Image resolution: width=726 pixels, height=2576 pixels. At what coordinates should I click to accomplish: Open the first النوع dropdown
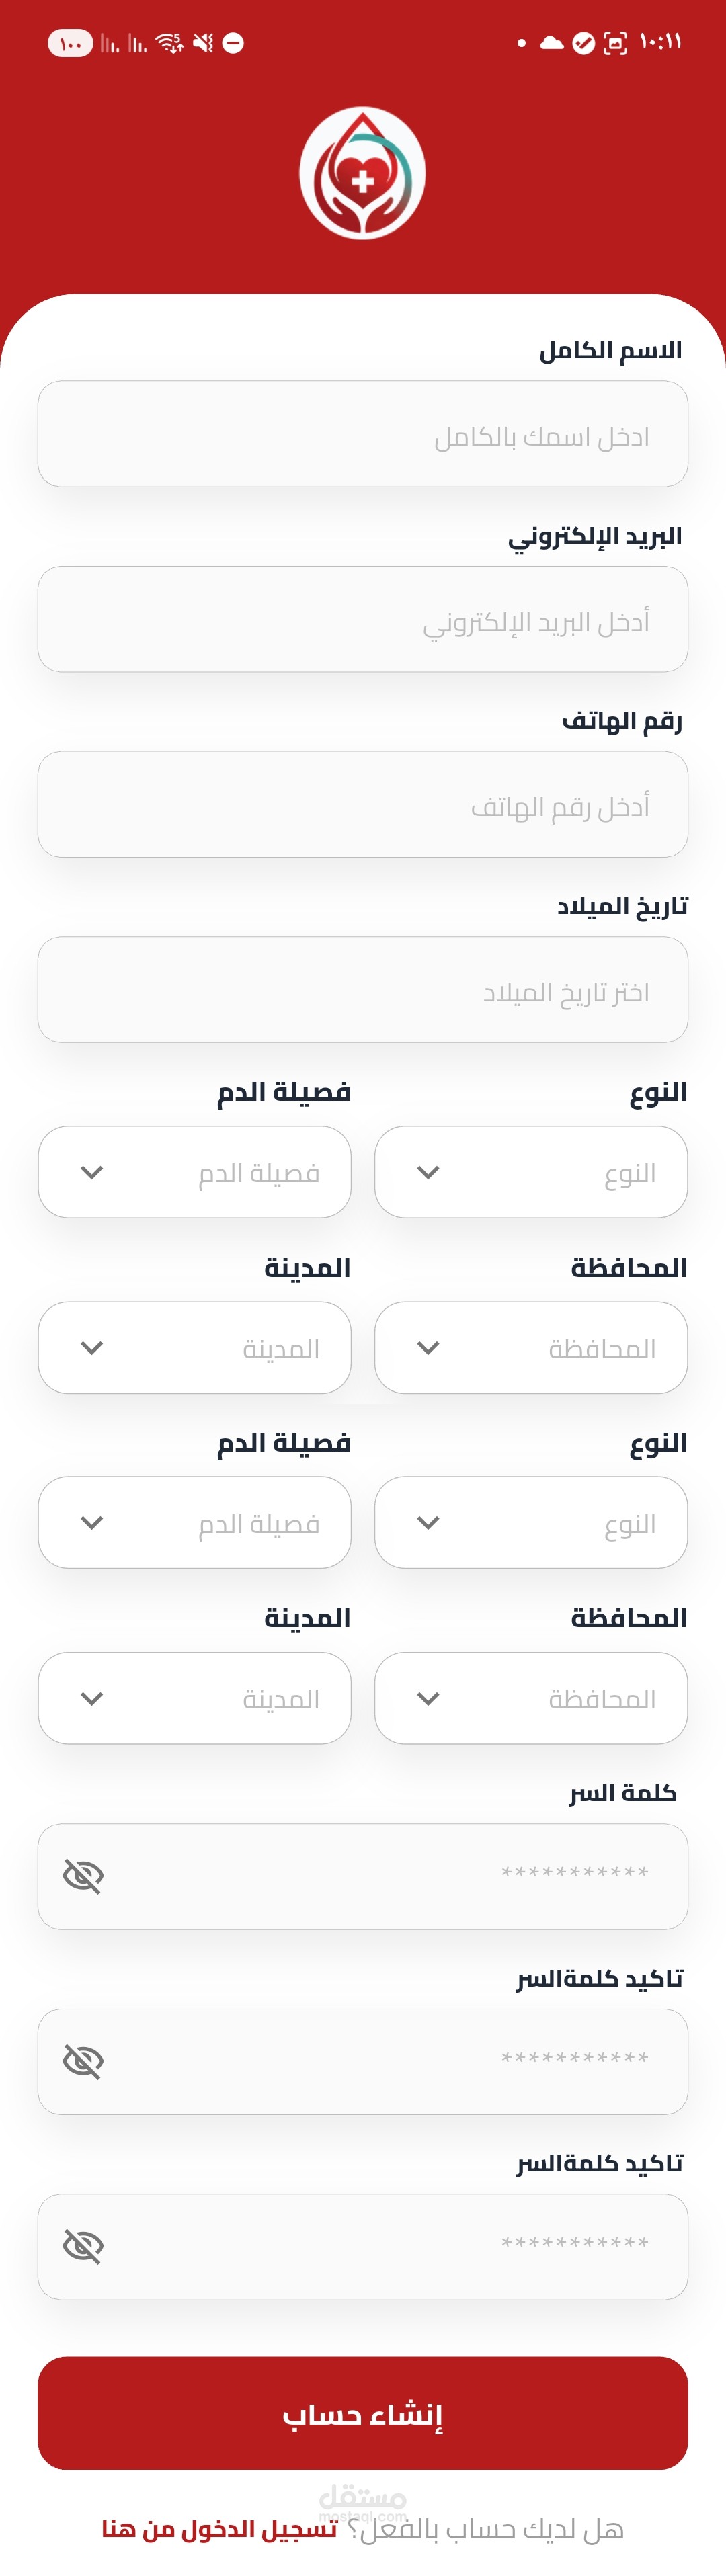[530, 1172]
